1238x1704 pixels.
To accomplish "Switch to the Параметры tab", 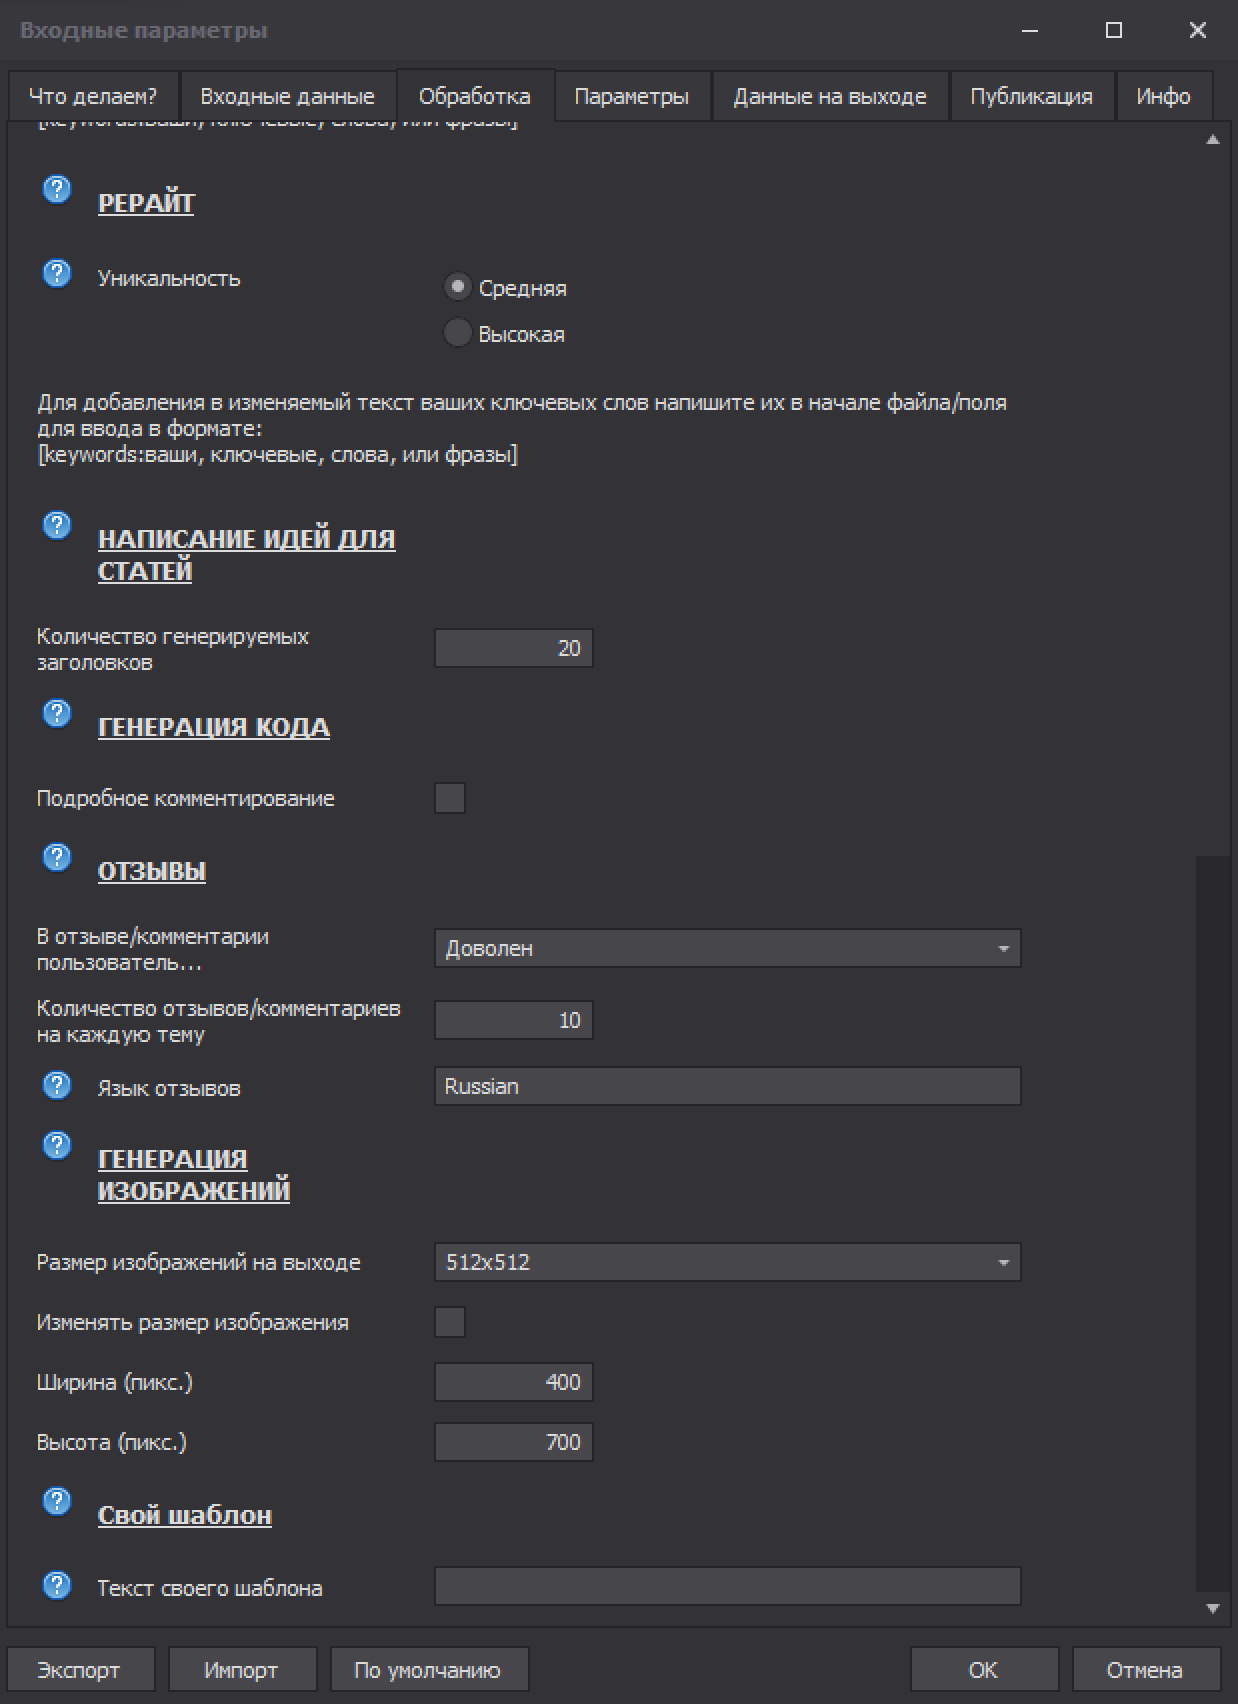I will point(631,96).
